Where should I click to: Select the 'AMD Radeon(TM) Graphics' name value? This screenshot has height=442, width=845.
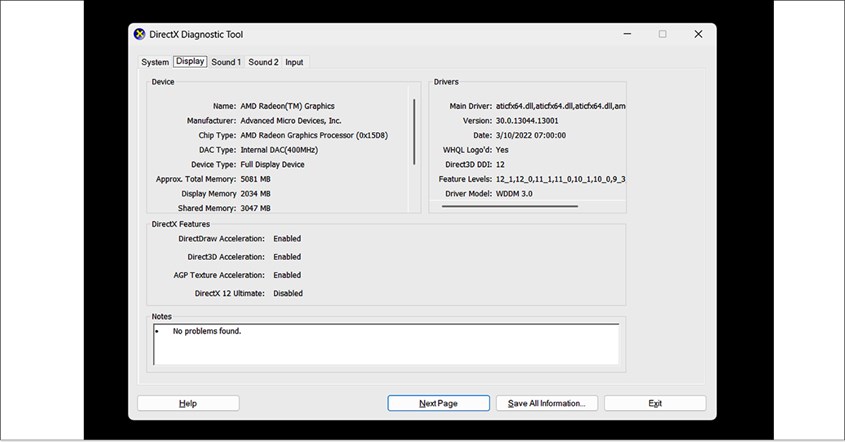pyautogui.click(x=287, y=106)
